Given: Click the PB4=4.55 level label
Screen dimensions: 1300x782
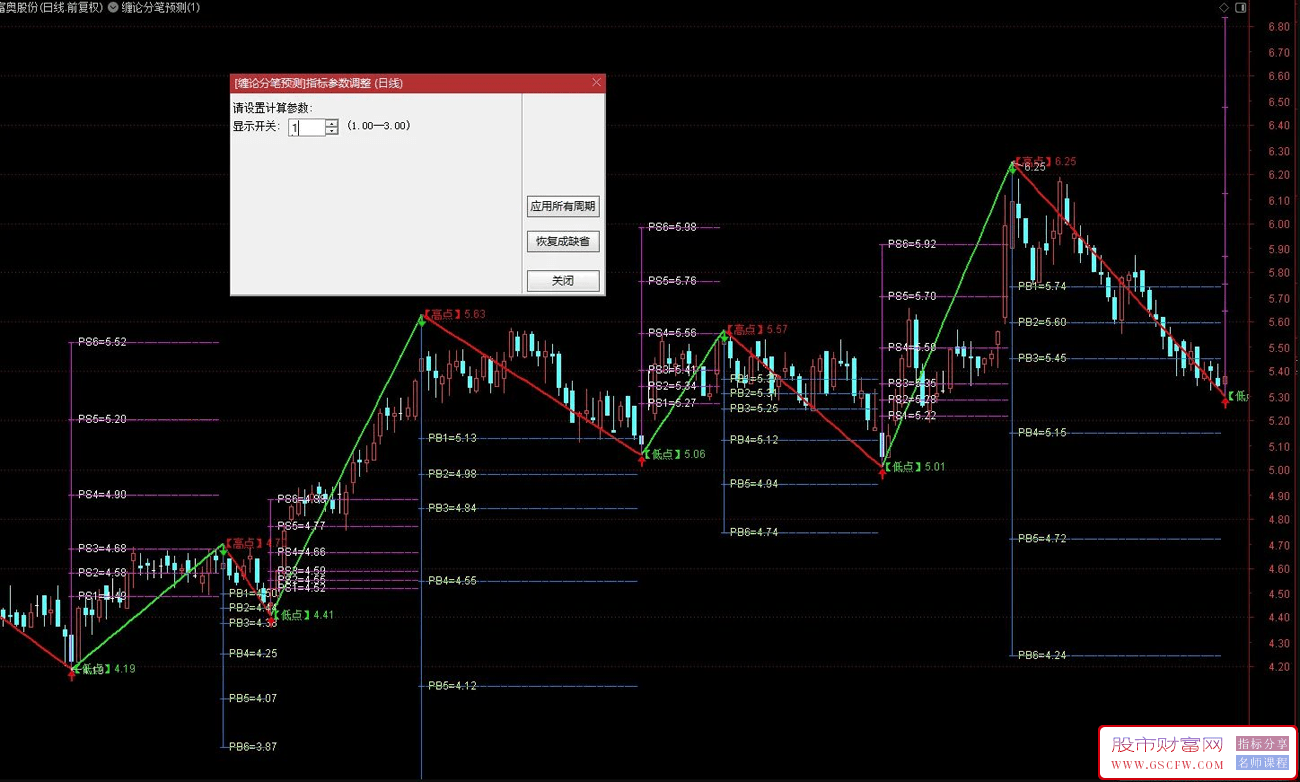Looking at the screenshot, I should pyautogui.click(x=452, y=580).
